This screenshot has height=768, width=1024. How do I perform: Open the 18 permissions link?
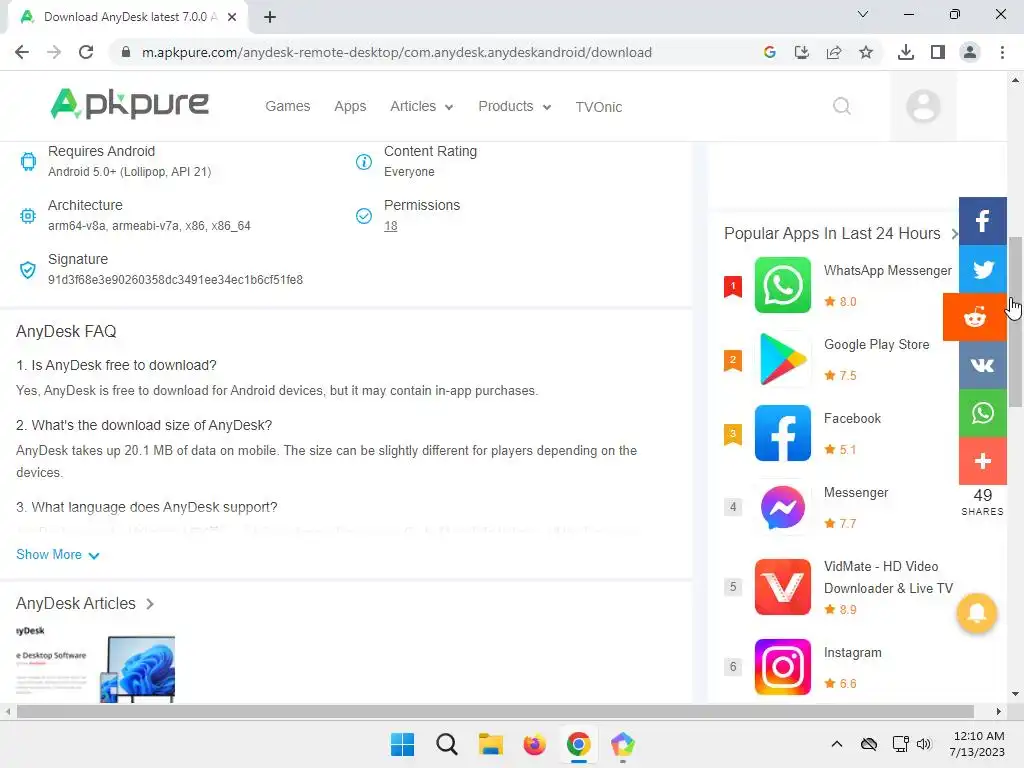click(391, 226)
